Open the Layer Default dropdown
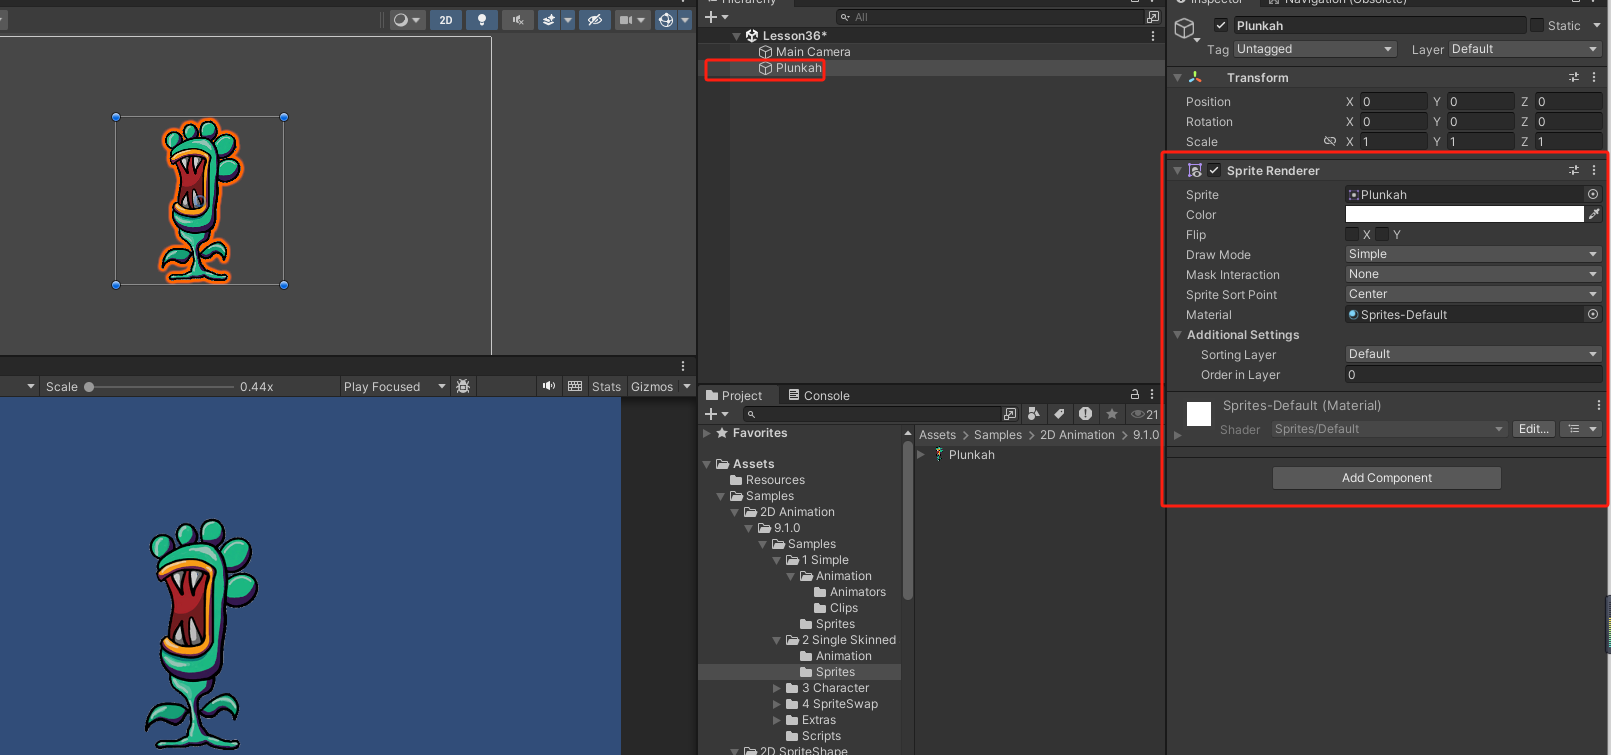This screenshot has height=755, width=1611. point(1525,49)
